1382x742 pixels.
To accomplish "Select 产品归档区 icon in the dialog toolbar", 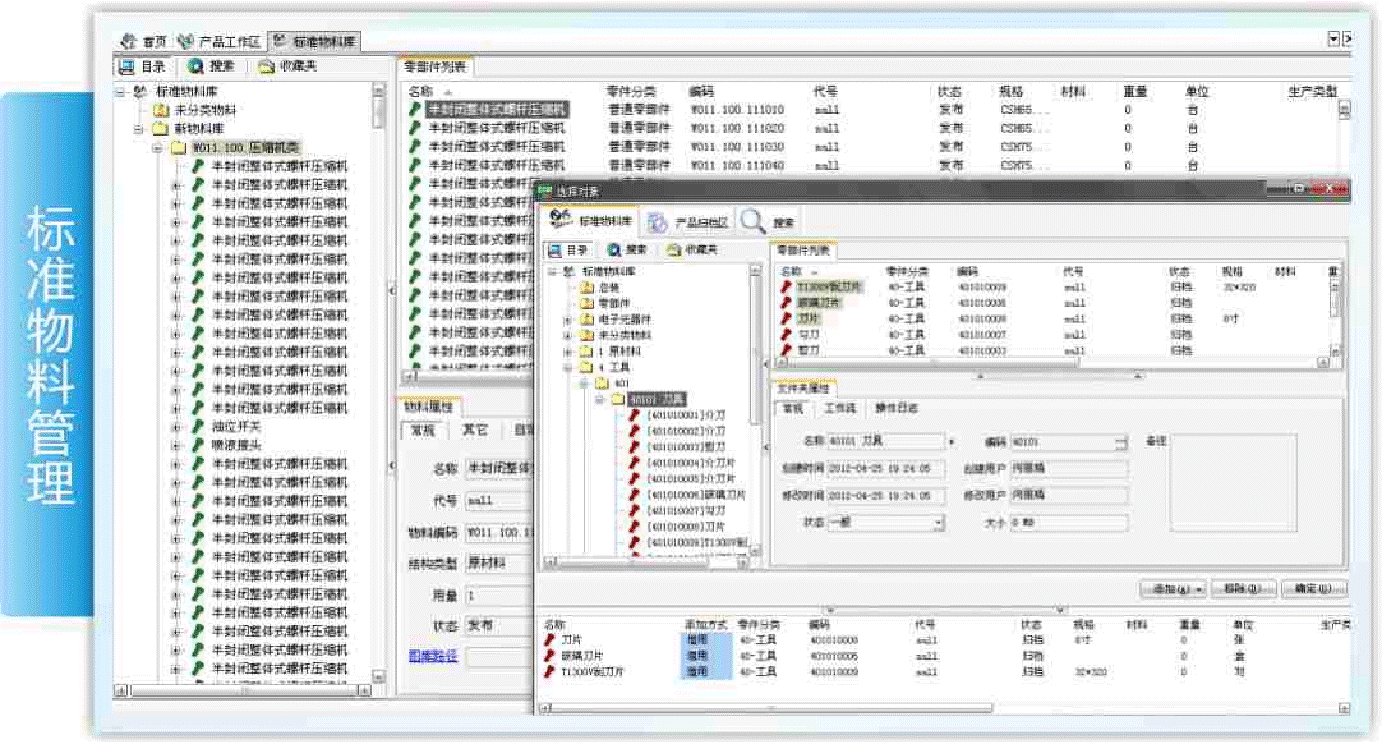I will pyautogui.click(x=657, y=221).
